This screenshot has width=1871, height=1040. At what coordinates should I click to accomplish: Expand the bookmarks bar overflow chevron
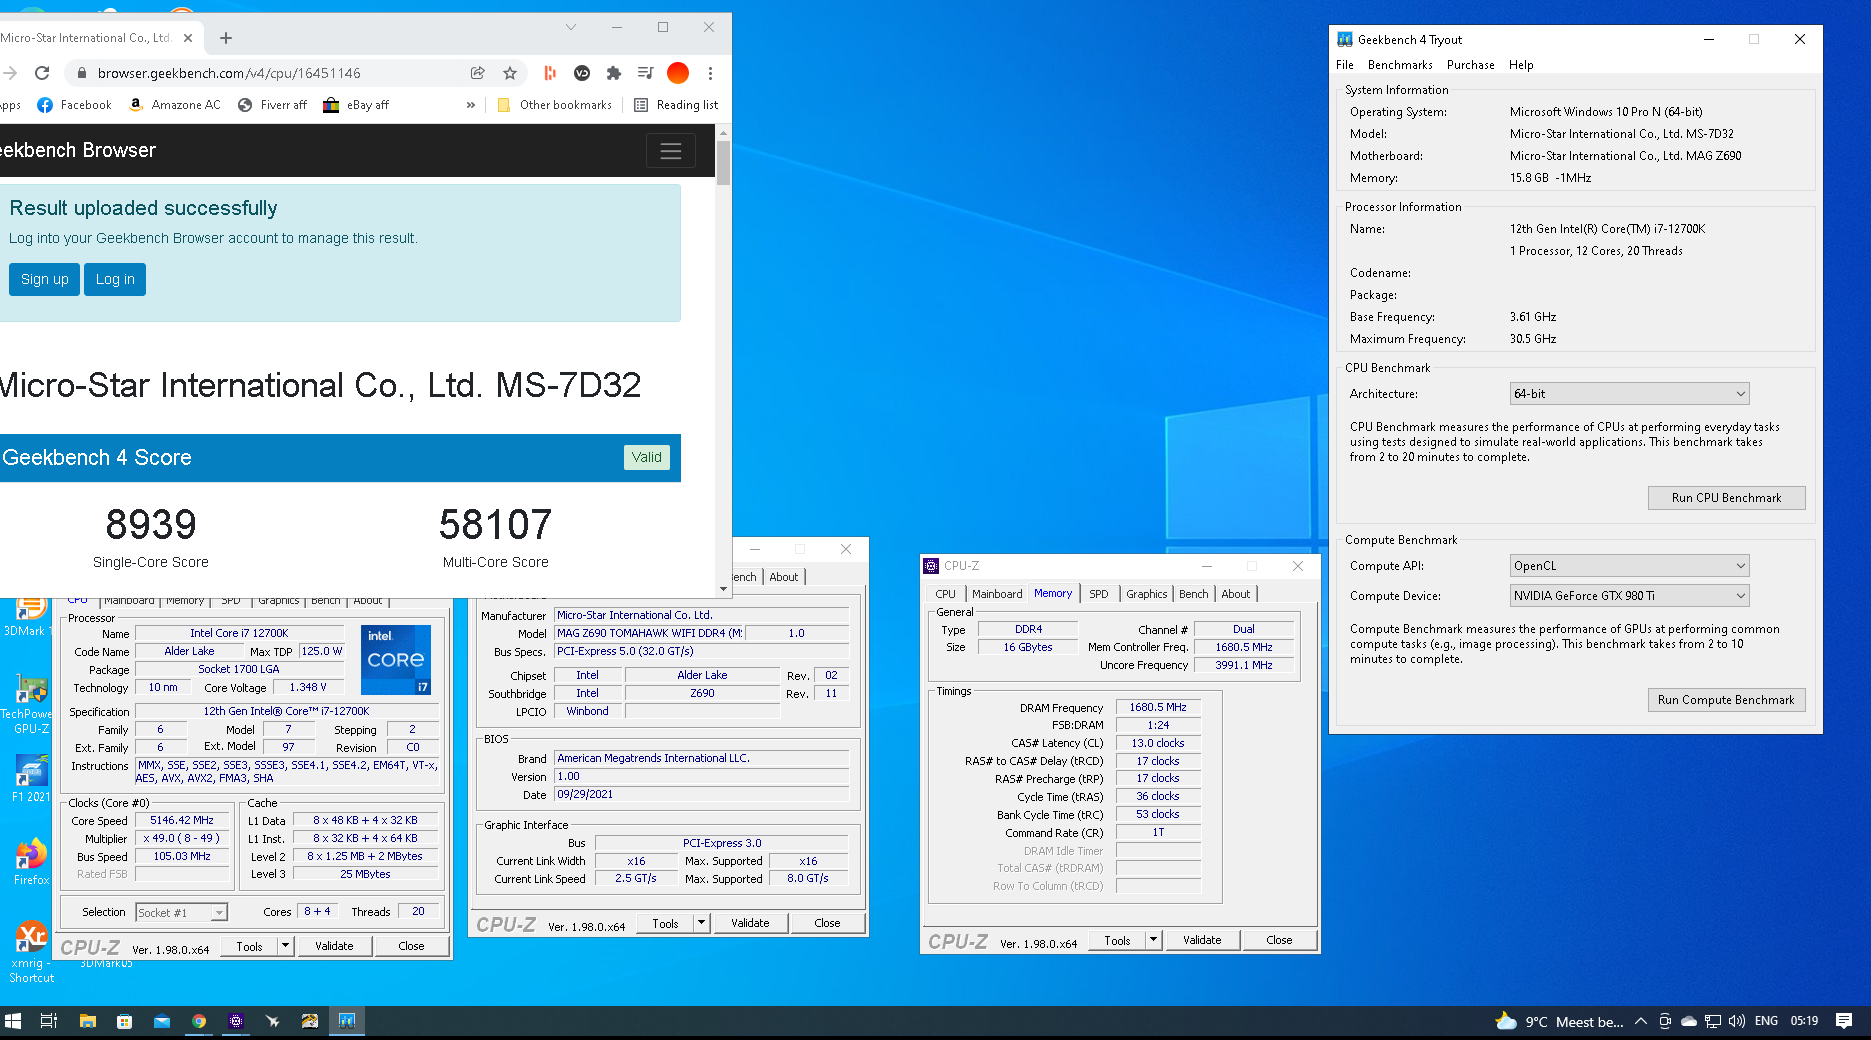click(471, 105)
